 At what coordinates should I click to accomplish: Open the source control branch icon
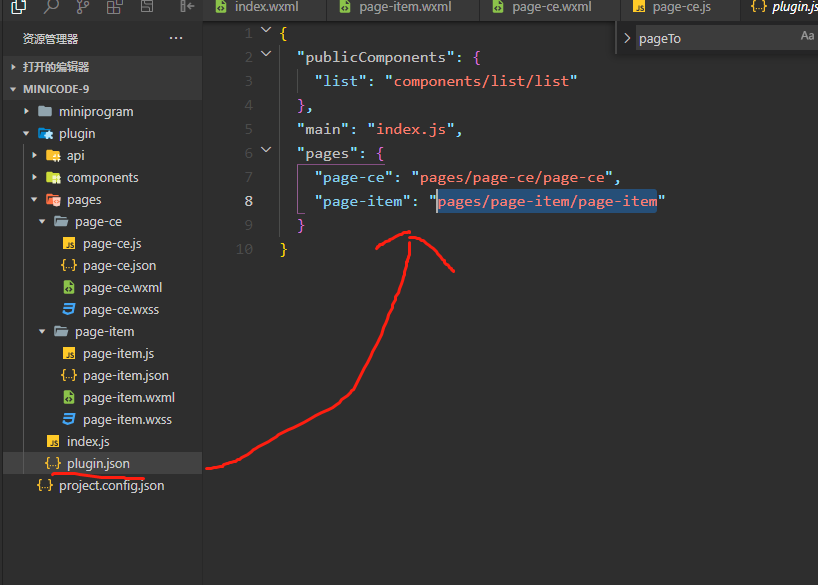pyautogui.click(x=82, y=7)
